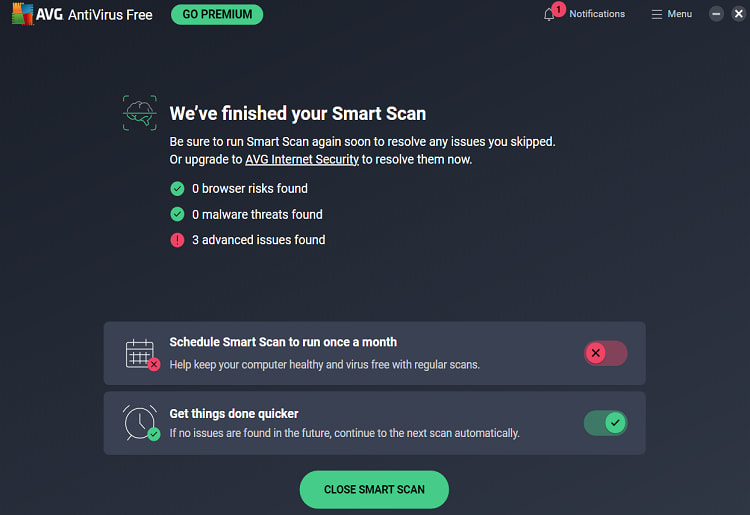Click red alert icon for advanced issues

click(177, 240)
